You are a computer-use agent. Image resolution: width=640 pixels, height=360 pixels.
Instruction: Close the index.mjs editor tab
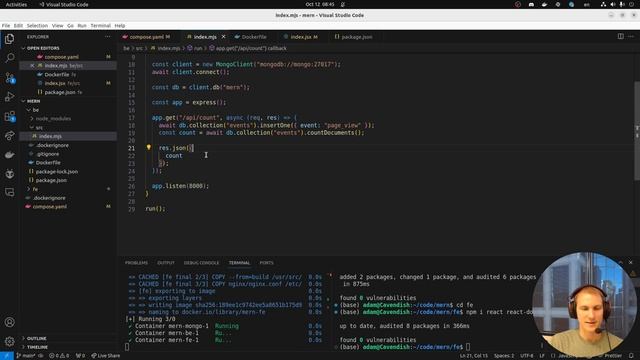pos(223,37)
